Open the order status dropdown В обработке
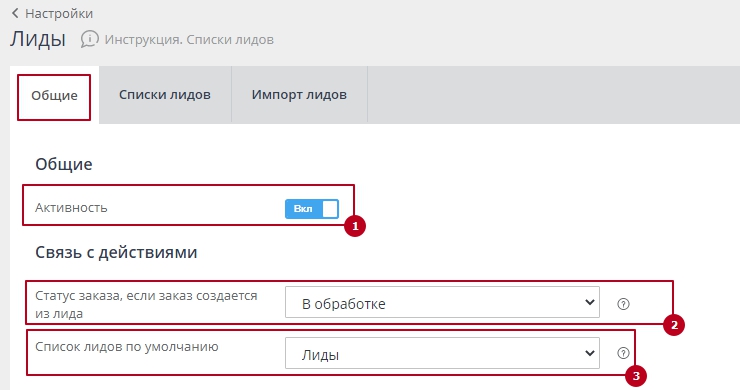The image size is (740, 390). (442, 302)
